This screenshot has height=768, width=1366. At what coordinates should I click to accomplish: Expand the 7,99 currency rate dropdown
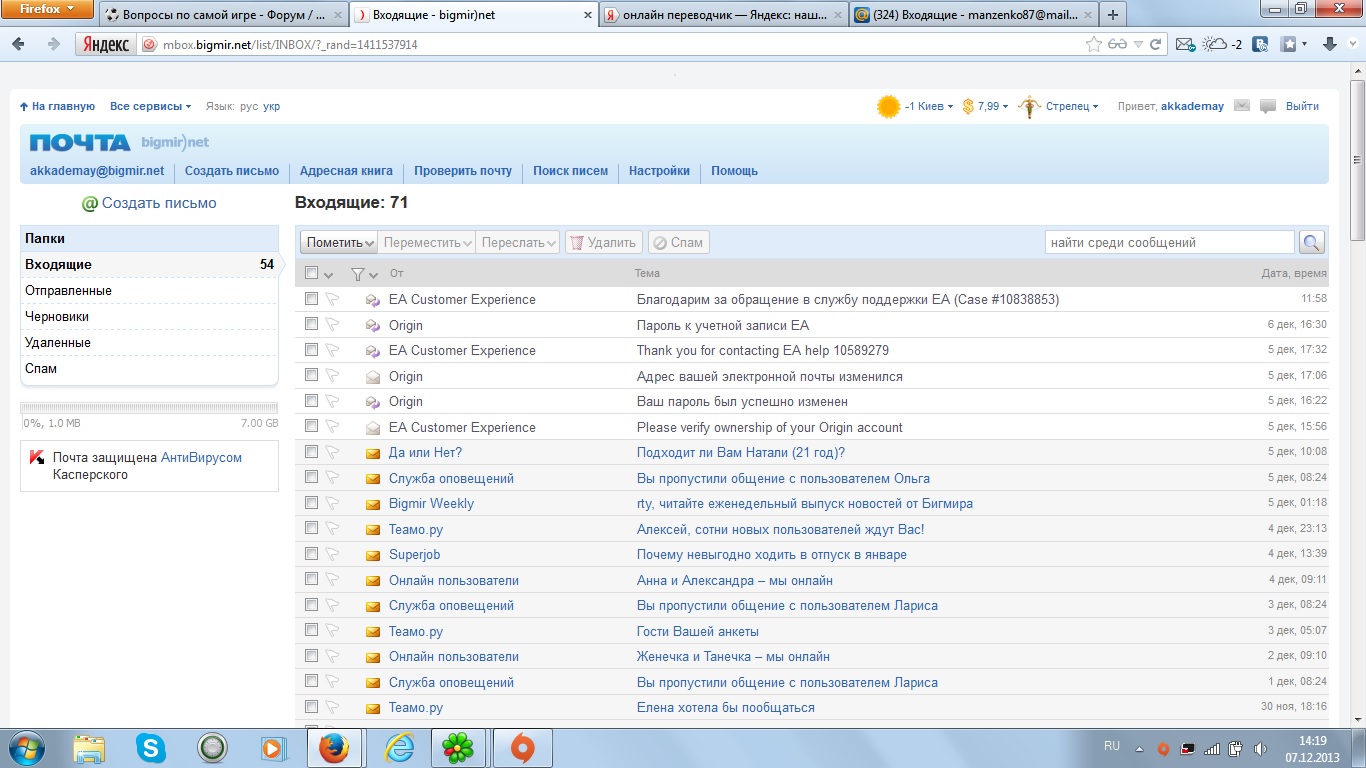(x=993, y=106)
